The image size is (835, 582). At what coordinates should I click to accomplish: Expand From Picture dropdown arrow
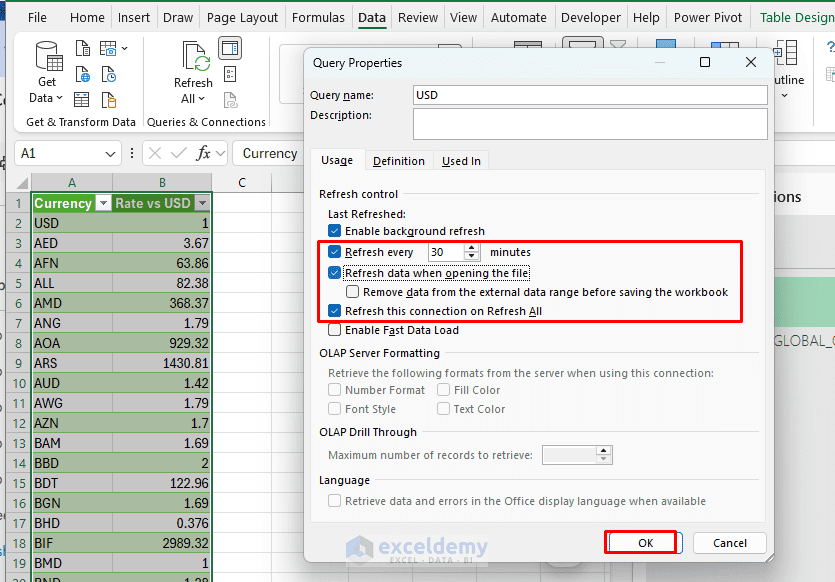[125, 48]
